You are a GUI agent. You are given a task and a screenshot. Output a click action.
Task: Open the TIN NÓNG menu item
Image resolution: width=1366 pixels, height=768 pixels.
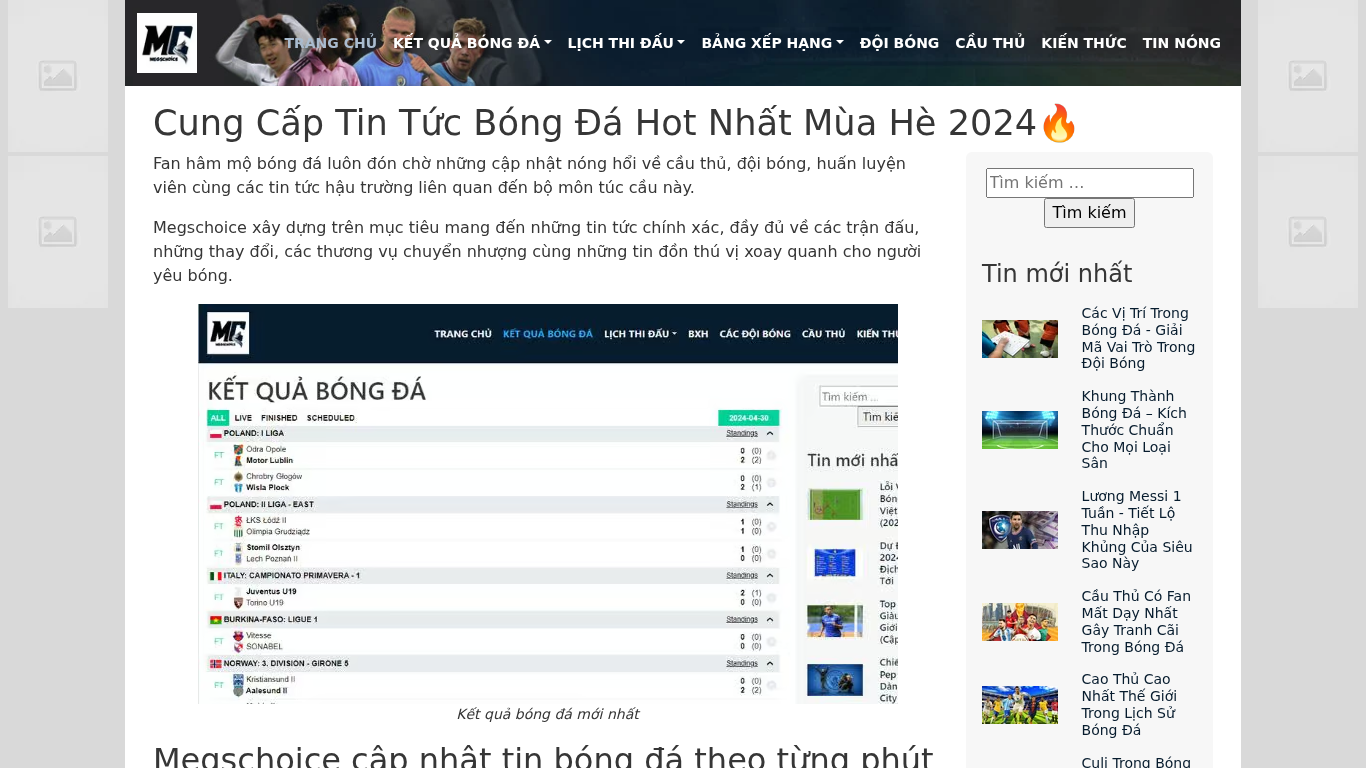click(x=1182, y=43)
